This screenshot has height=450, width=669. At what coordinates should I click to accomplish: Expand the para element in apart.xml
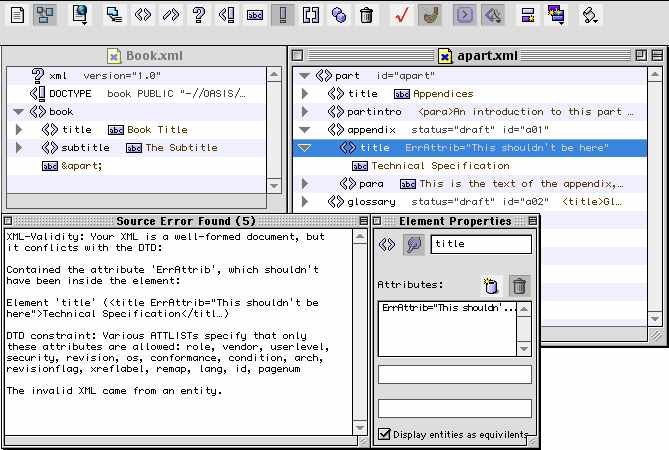tap(305, 184)
